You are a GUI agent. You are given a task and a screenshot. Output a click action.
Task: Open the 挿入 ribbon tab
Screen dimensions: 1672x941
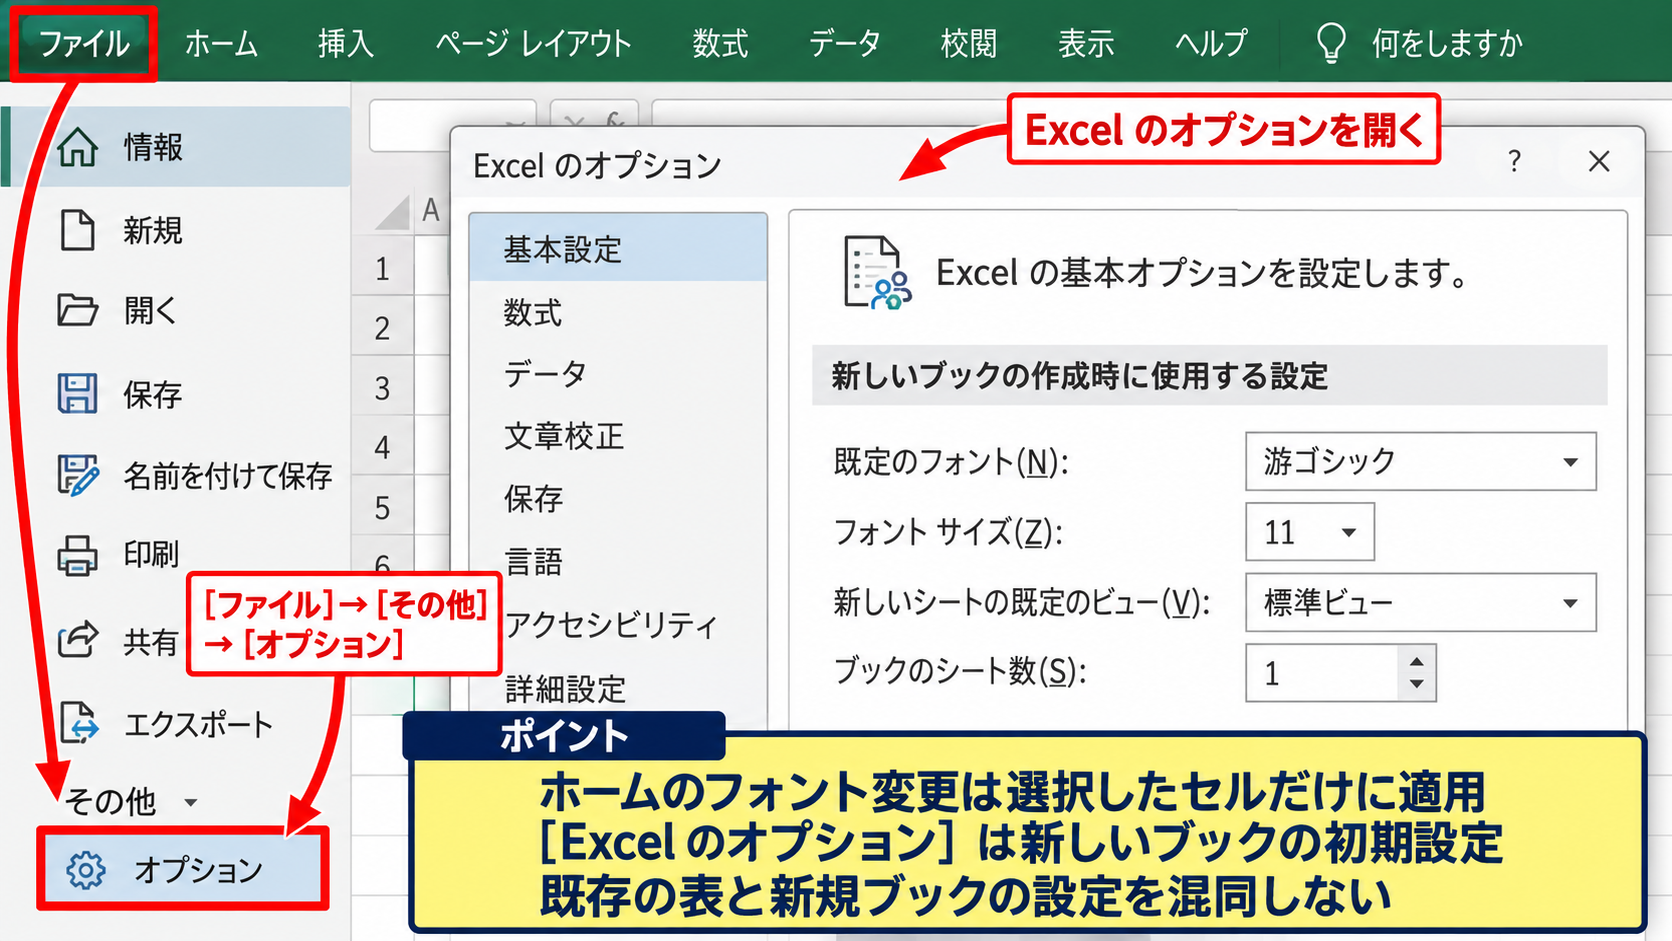346,43
